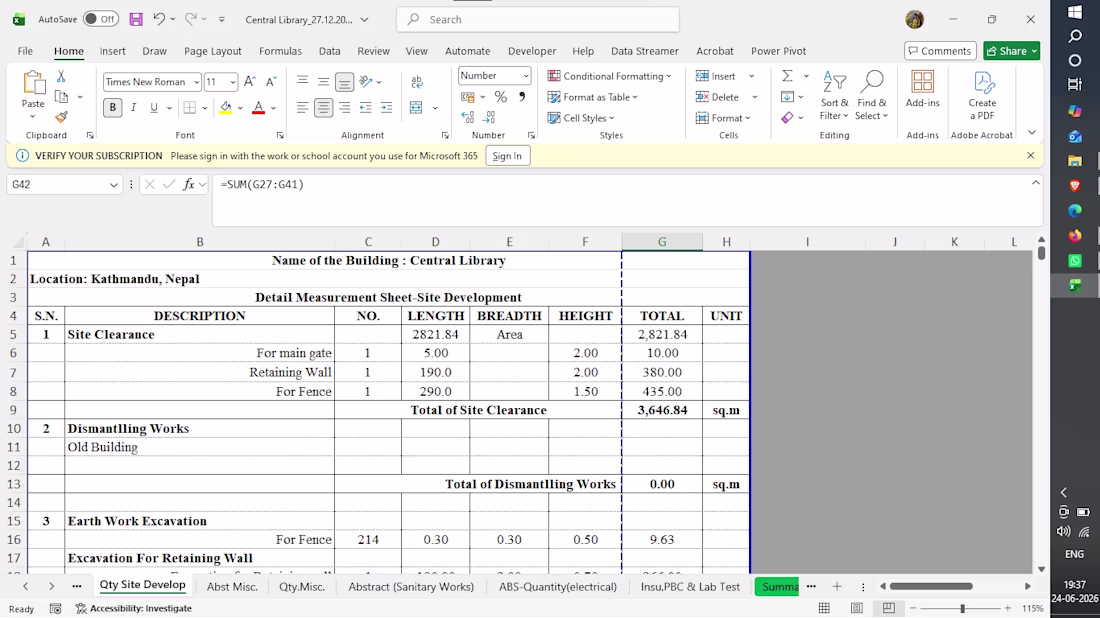This screenshot has height=618, width=1100.
Task: Switch to Insert ribbon tab
Action: (x=112, y=51)
